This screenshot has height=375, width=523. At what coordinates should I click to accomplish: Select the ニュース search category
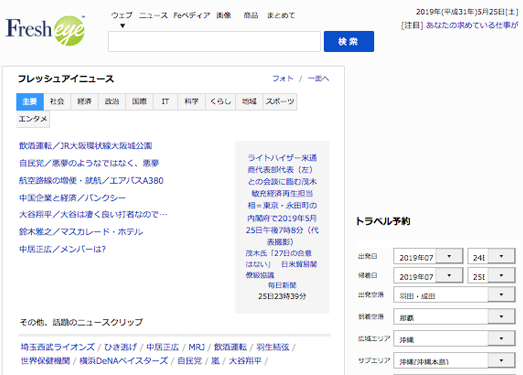click(153, 15)
